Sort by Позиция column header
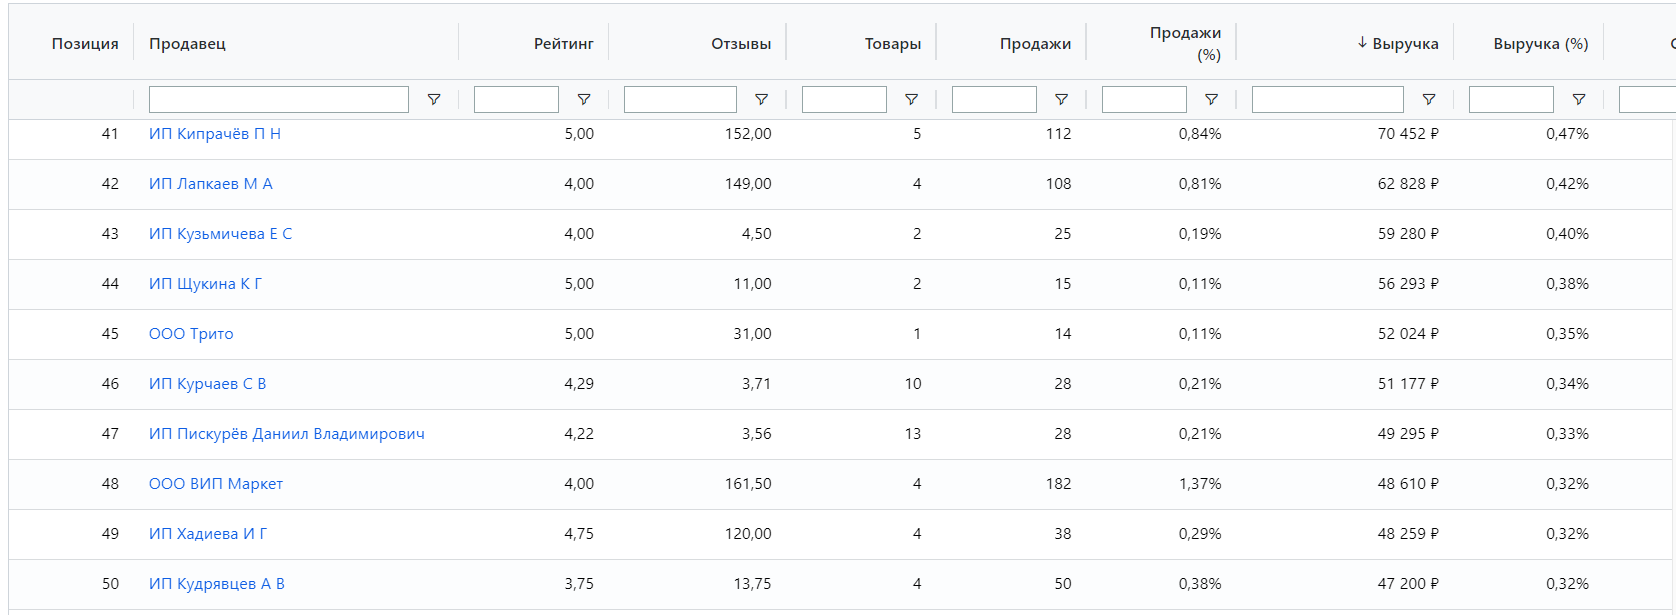 pyautogui.click(x=85, y=44)
